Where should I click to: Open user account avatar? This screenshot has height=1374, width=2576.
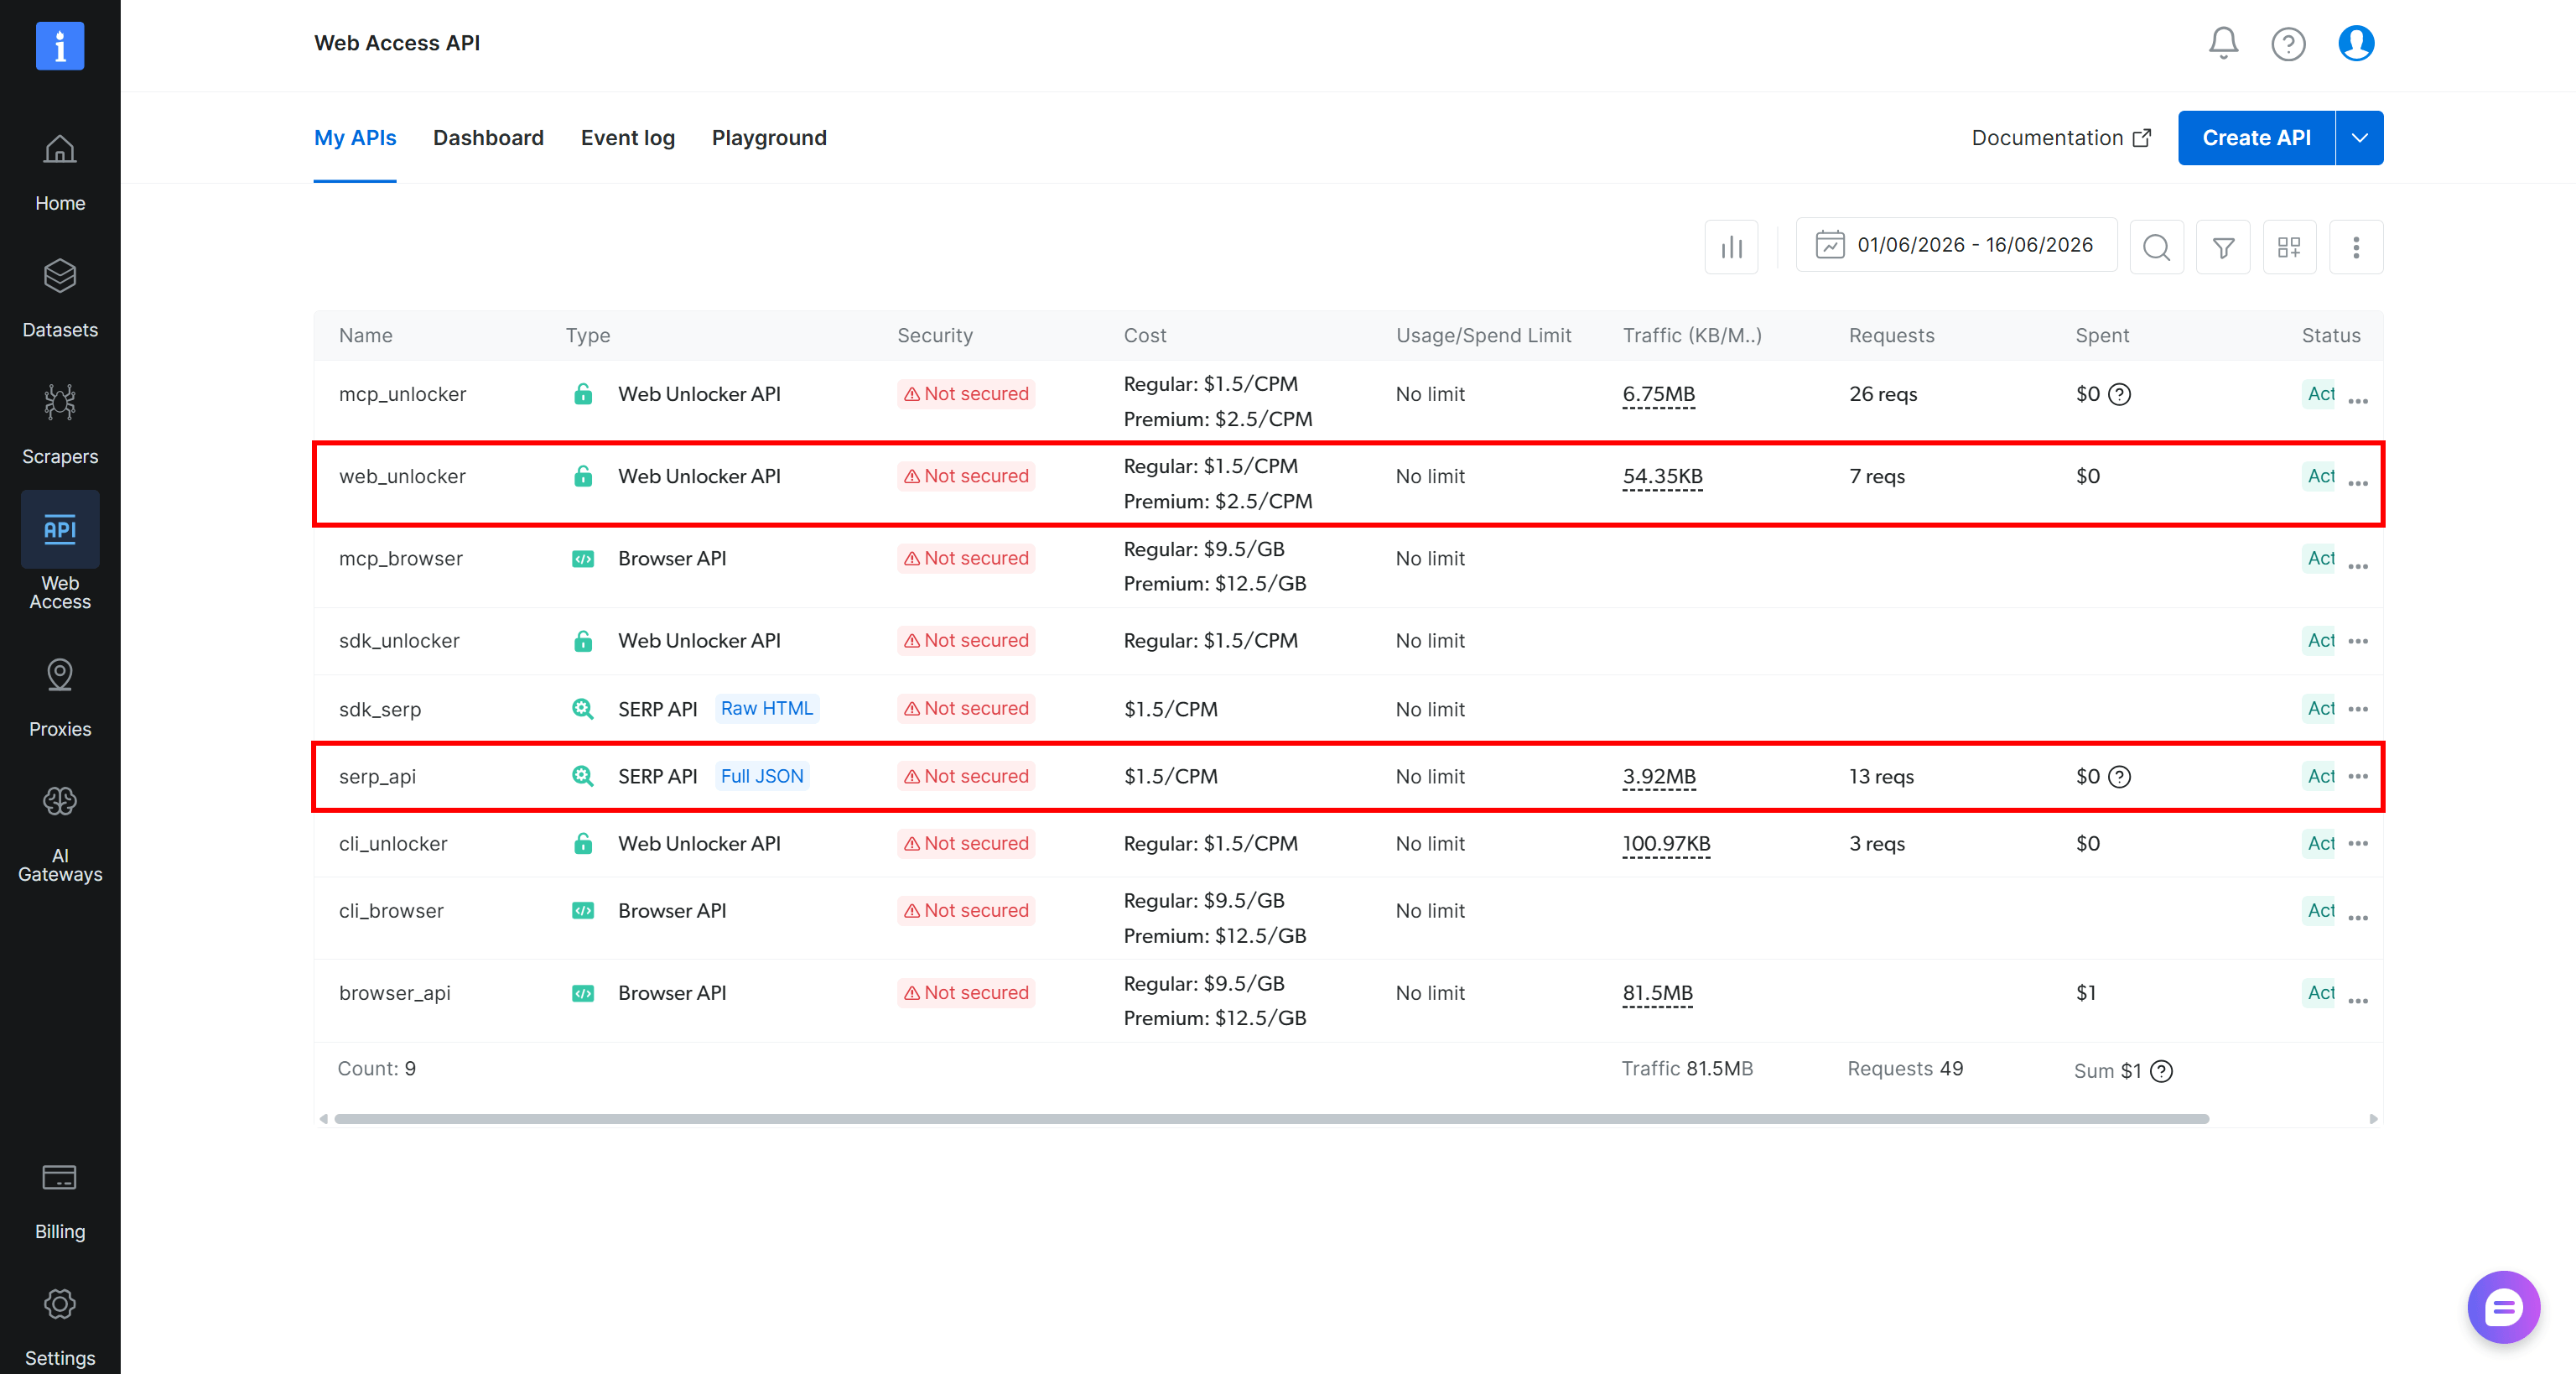(x=2356, y=43)
